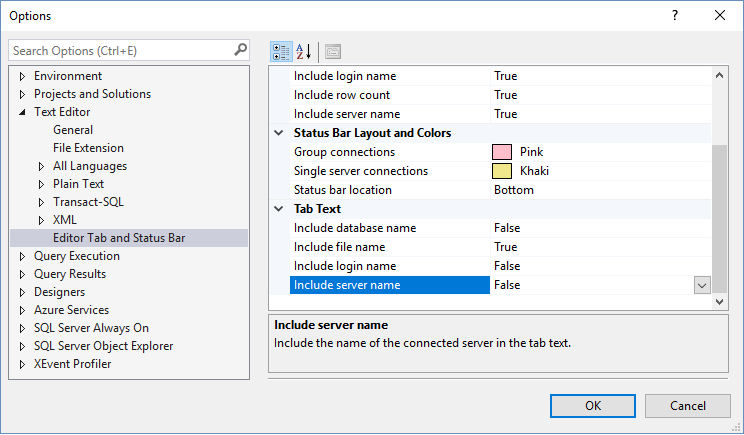Select Editor Tab and Status Bar
Screen dimensions: 744x435
pos(119,238)
